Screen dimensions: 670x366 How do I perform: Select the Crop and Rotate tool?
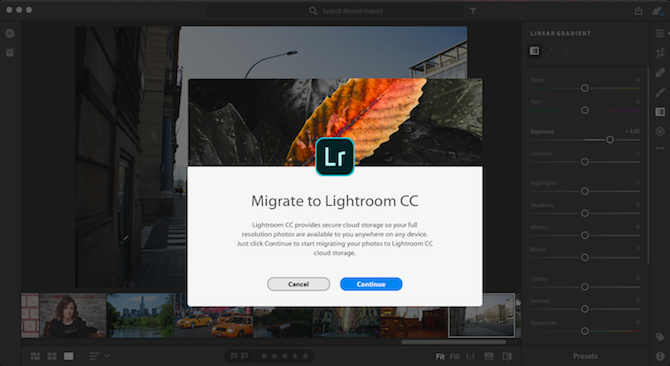(660, 53)
